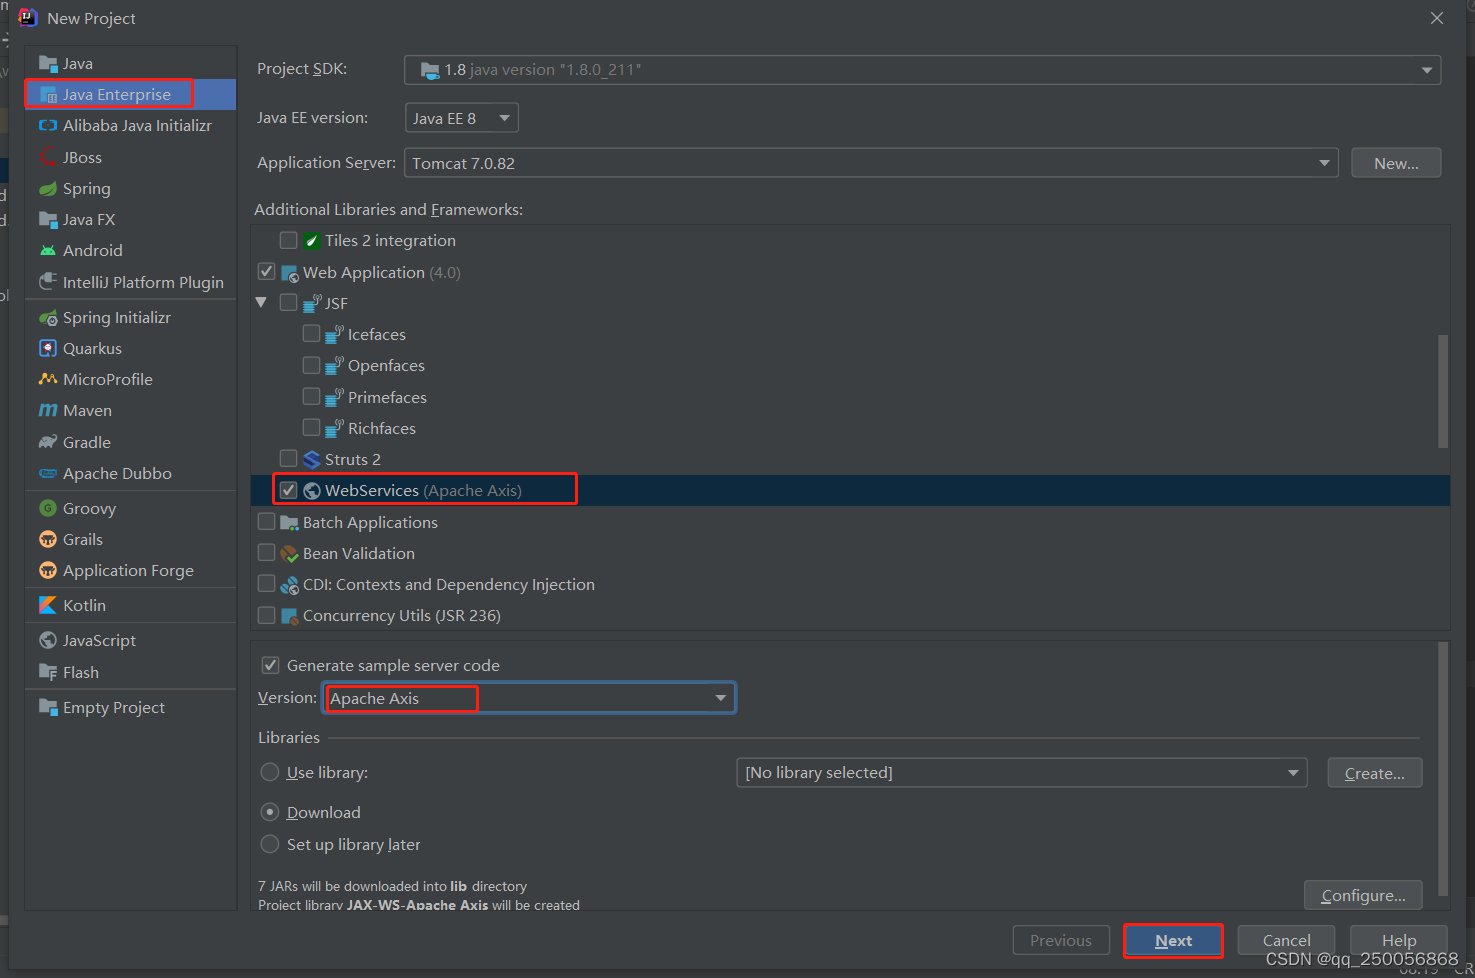Screen dimensions: 1475x978
Task: Click the Groovy icon
Action: (x=48, y=508)
